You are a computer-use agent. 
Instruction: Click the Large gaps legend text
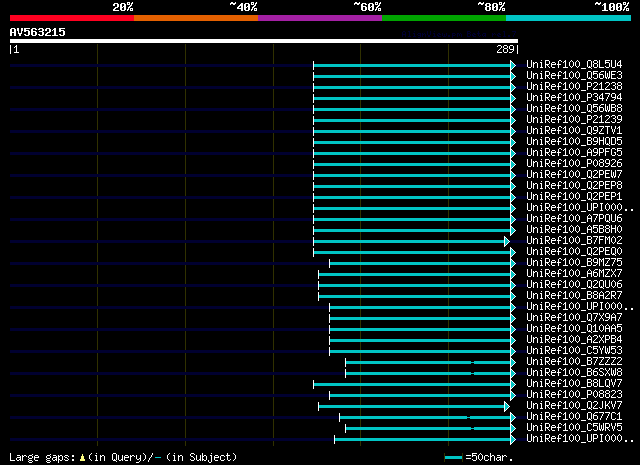tap(123, 457)
